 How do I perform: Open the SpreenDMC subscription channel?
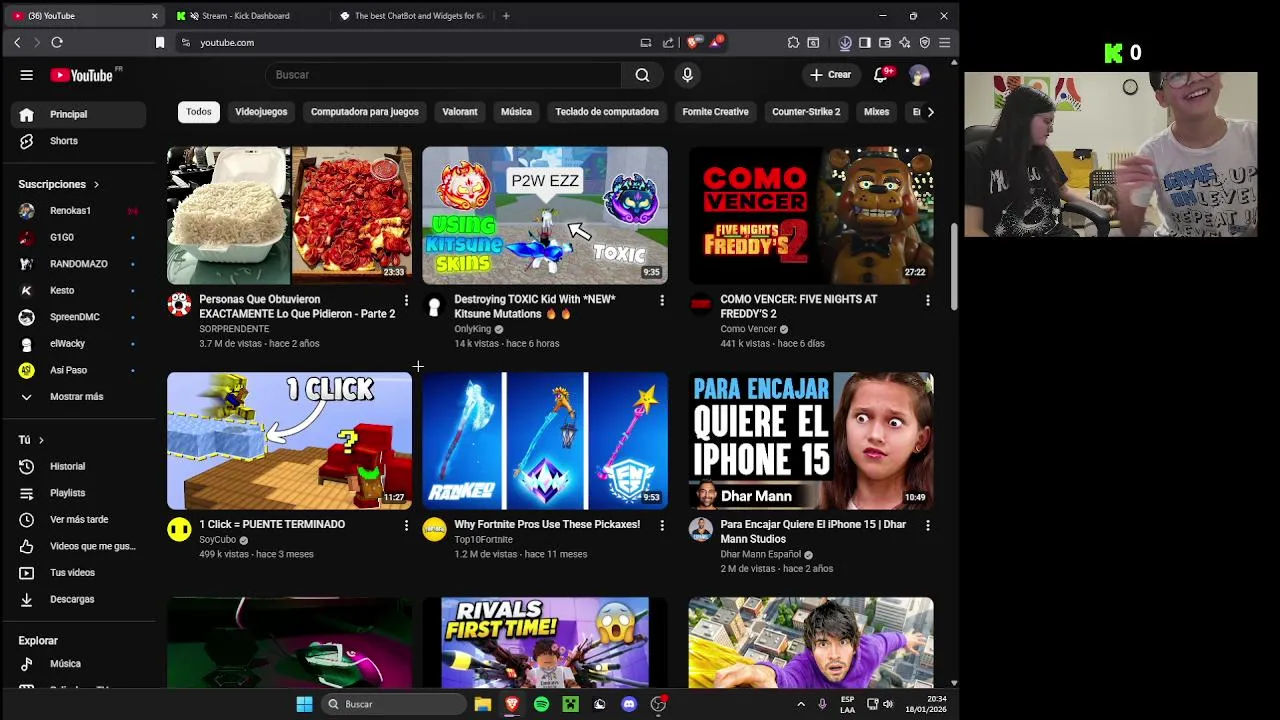coord(80,317)
